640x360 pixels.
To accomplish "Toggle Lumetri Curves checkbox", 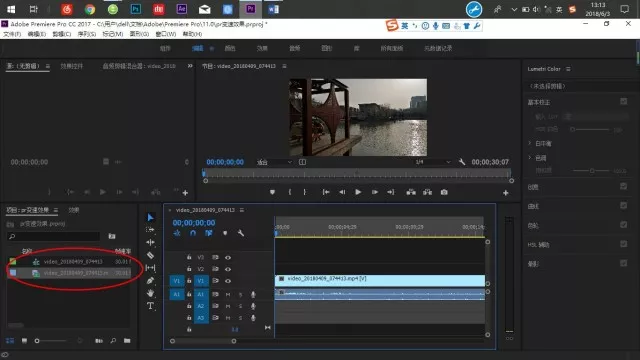I will pyautogui.click(x=623, y=205).
